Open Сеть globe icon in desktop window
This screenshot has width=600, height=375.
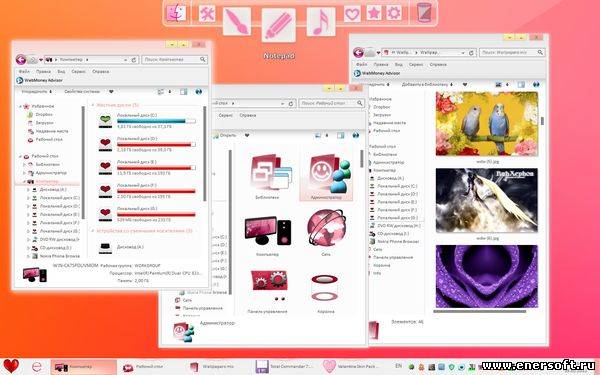pos(326,228)
